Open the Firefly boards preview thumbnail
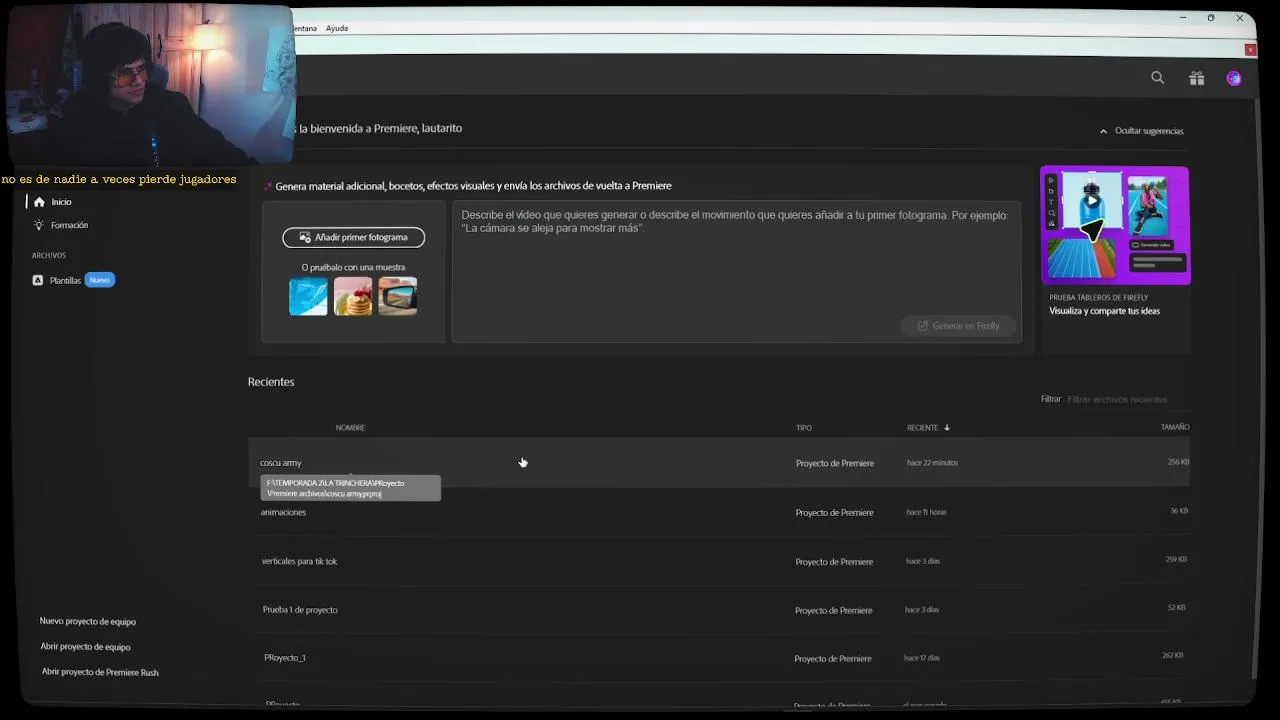The width and height of the screenshot is (1280, 720). pyautogui.click(x=1115, y=225)
